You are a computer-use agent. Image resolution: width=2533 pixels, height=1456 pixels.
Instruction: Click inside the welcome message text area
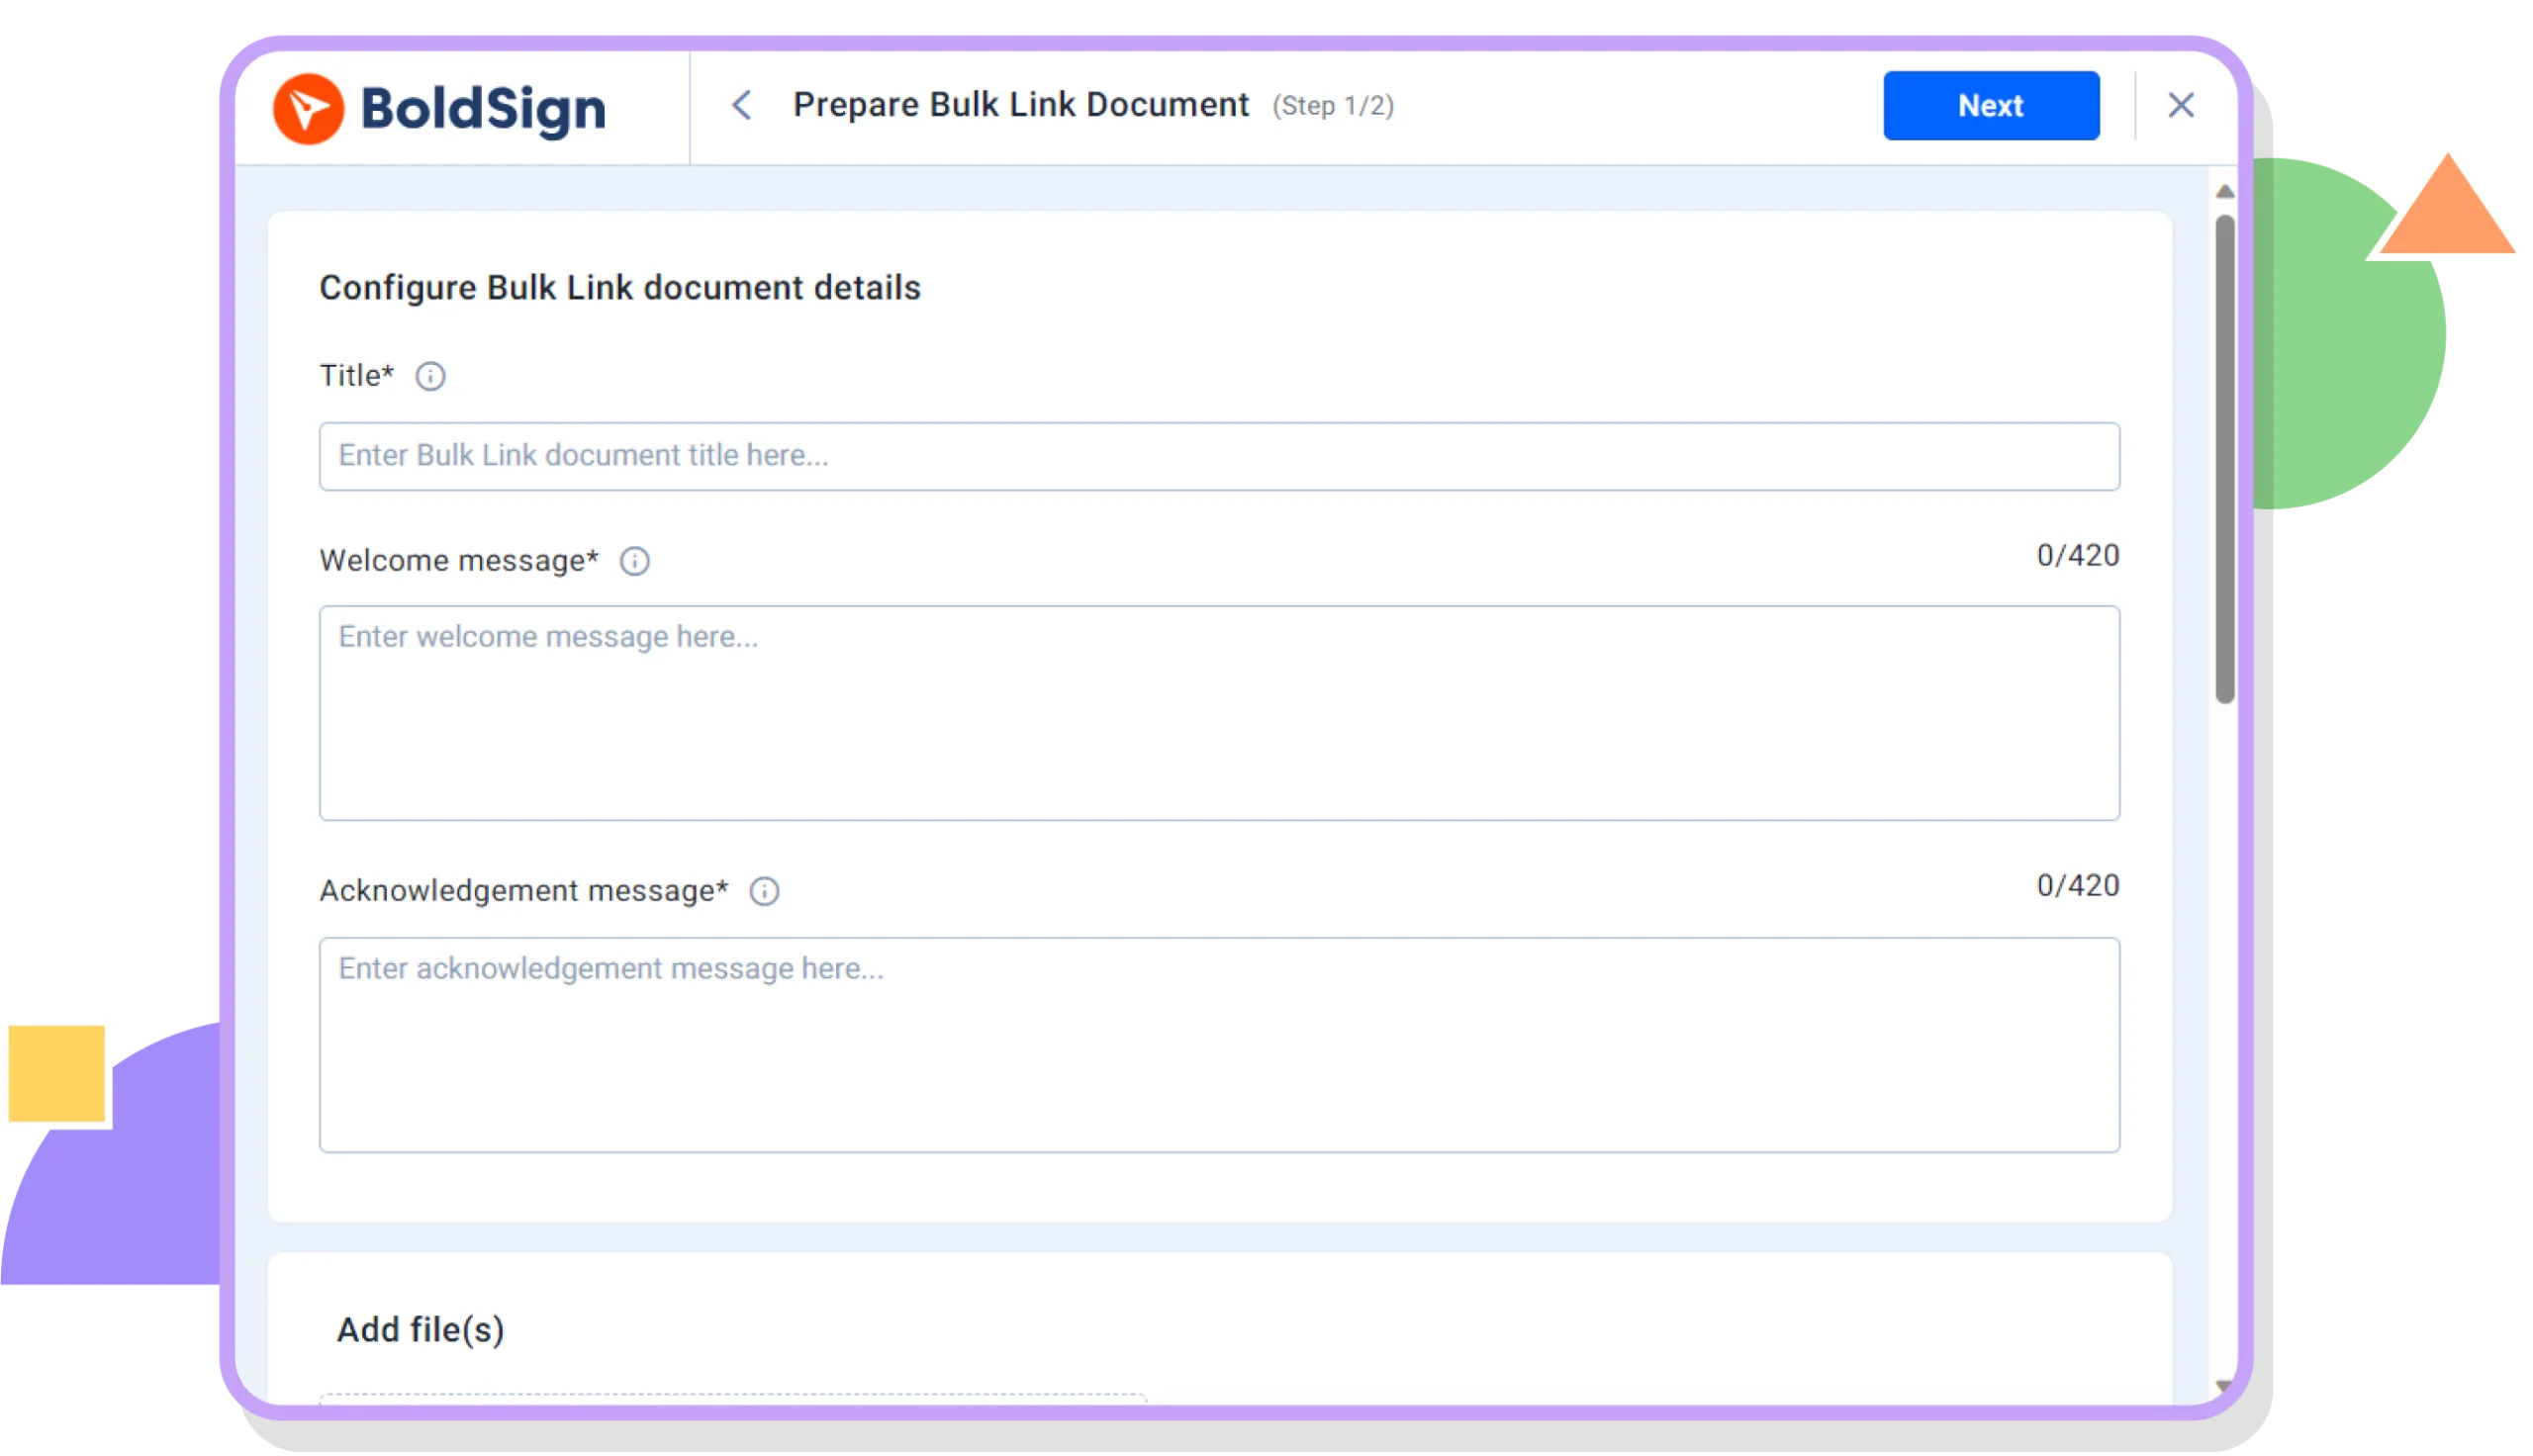[x=1218, y=710]
